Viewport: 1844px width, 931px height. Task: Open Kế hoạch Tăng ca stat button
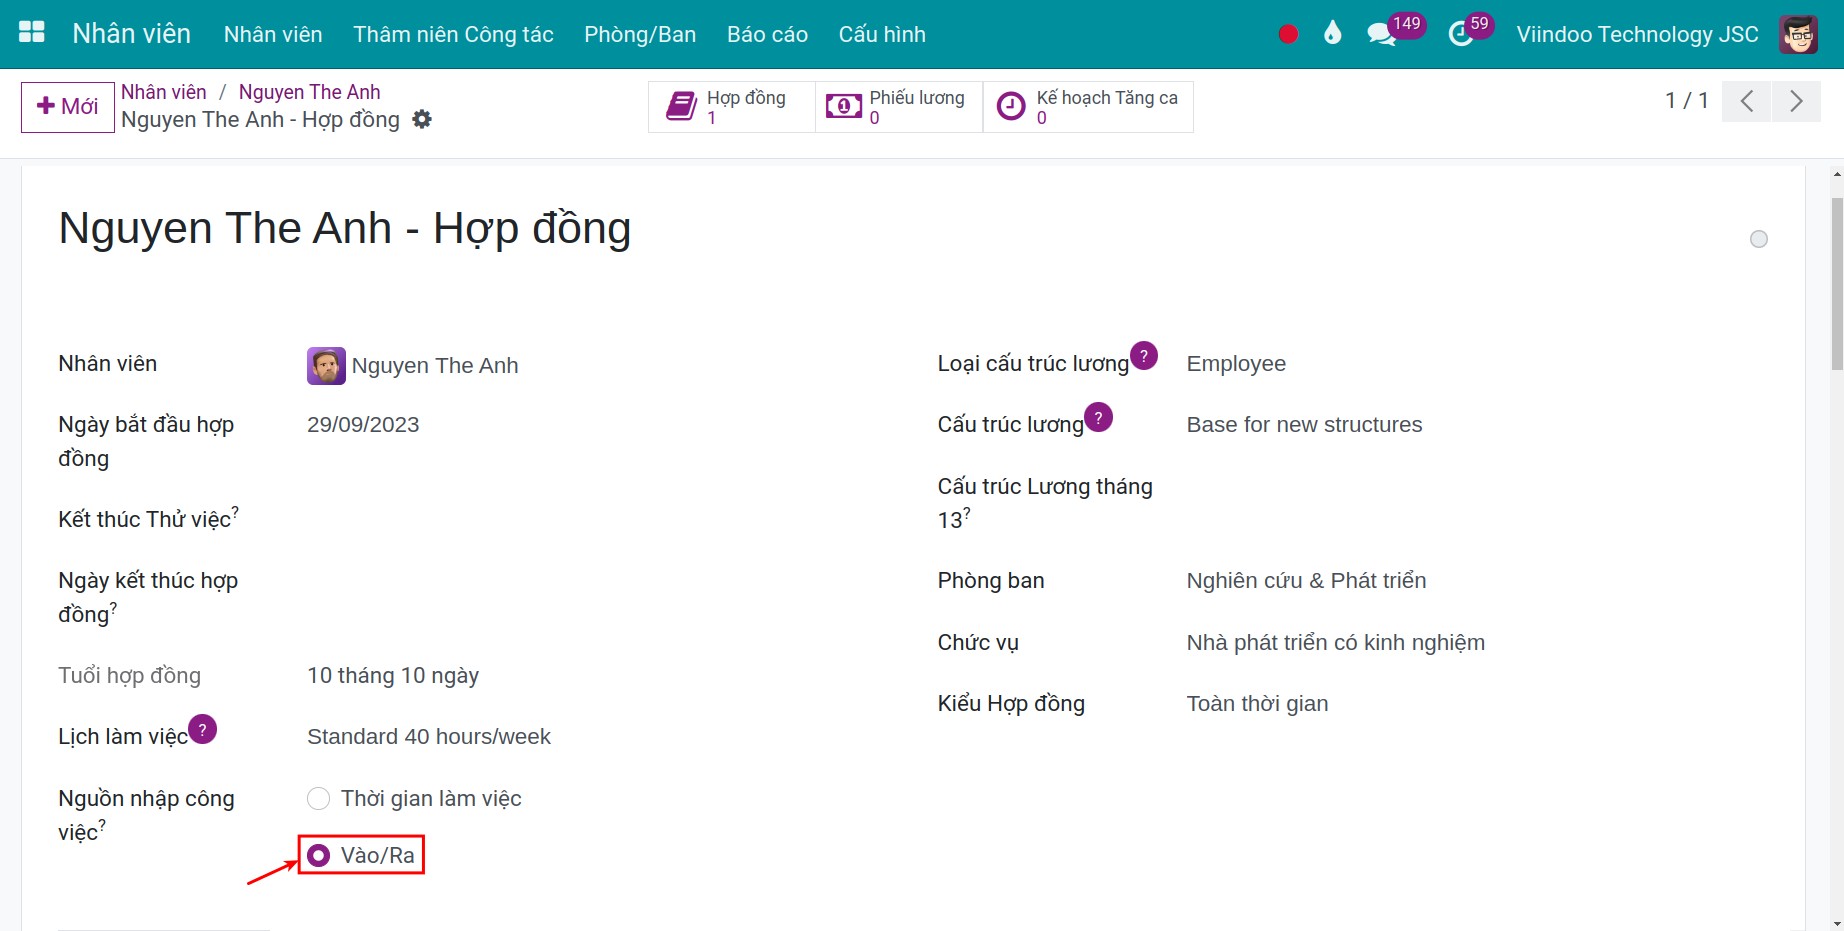[x=1088, y=107]
